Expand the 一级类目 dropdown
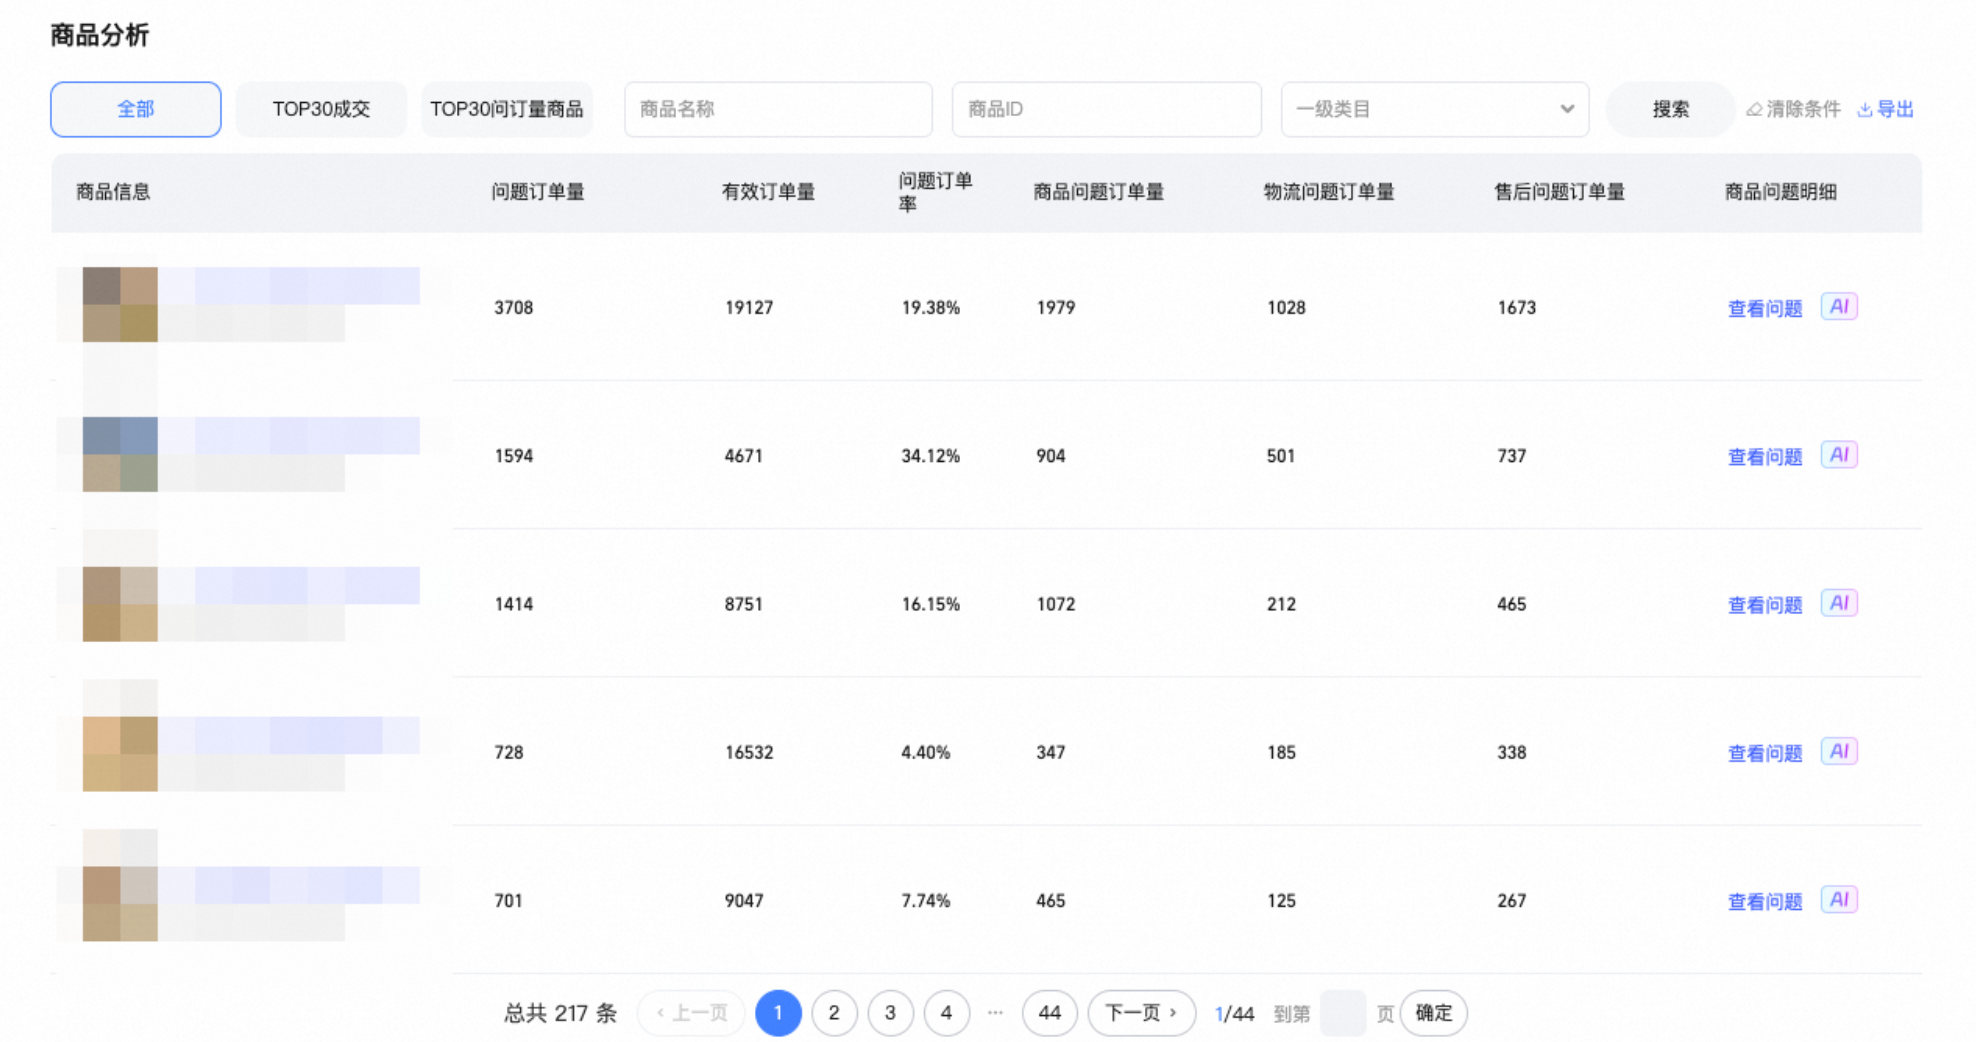 pyautogui.click(x=1434, y=109)
